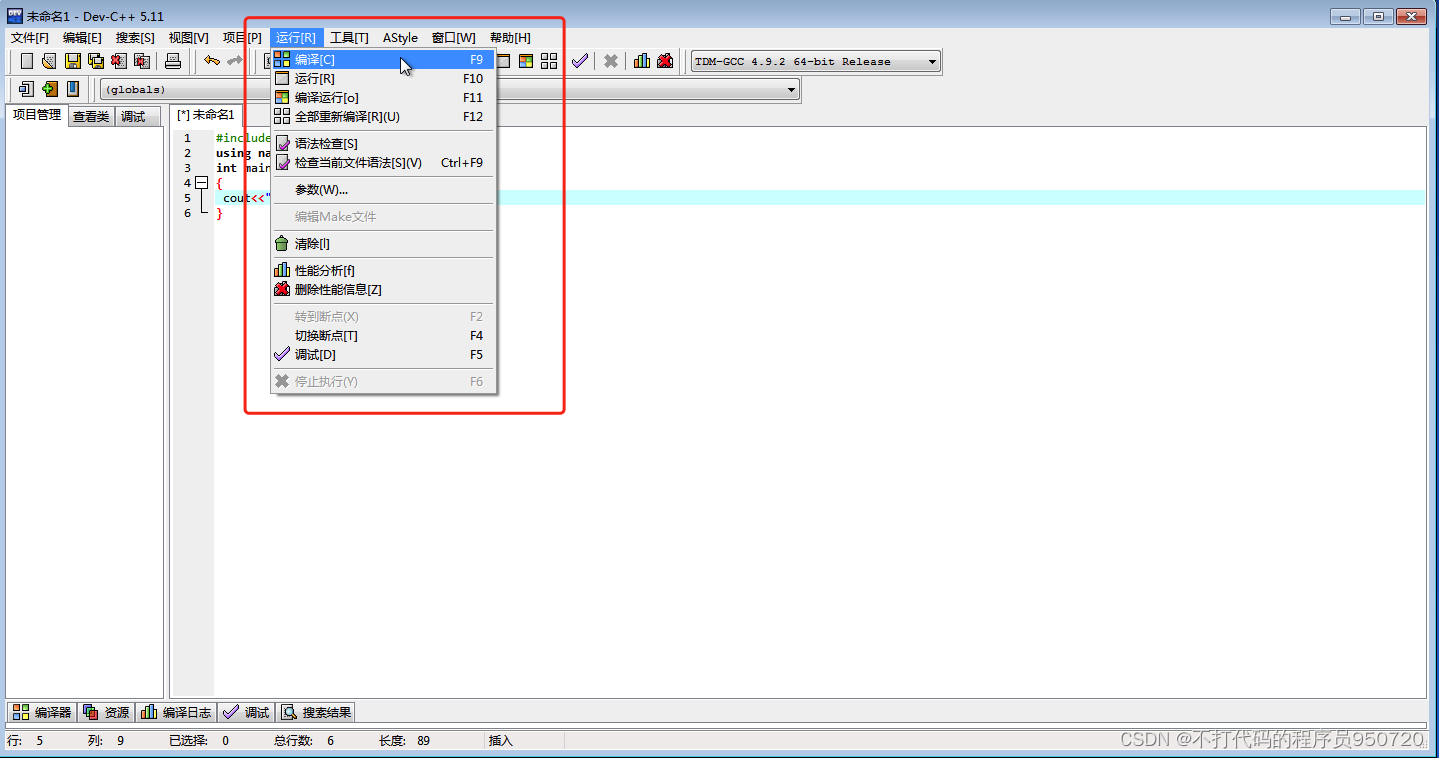Click the Close file toolbar icon

click(119, 61)
